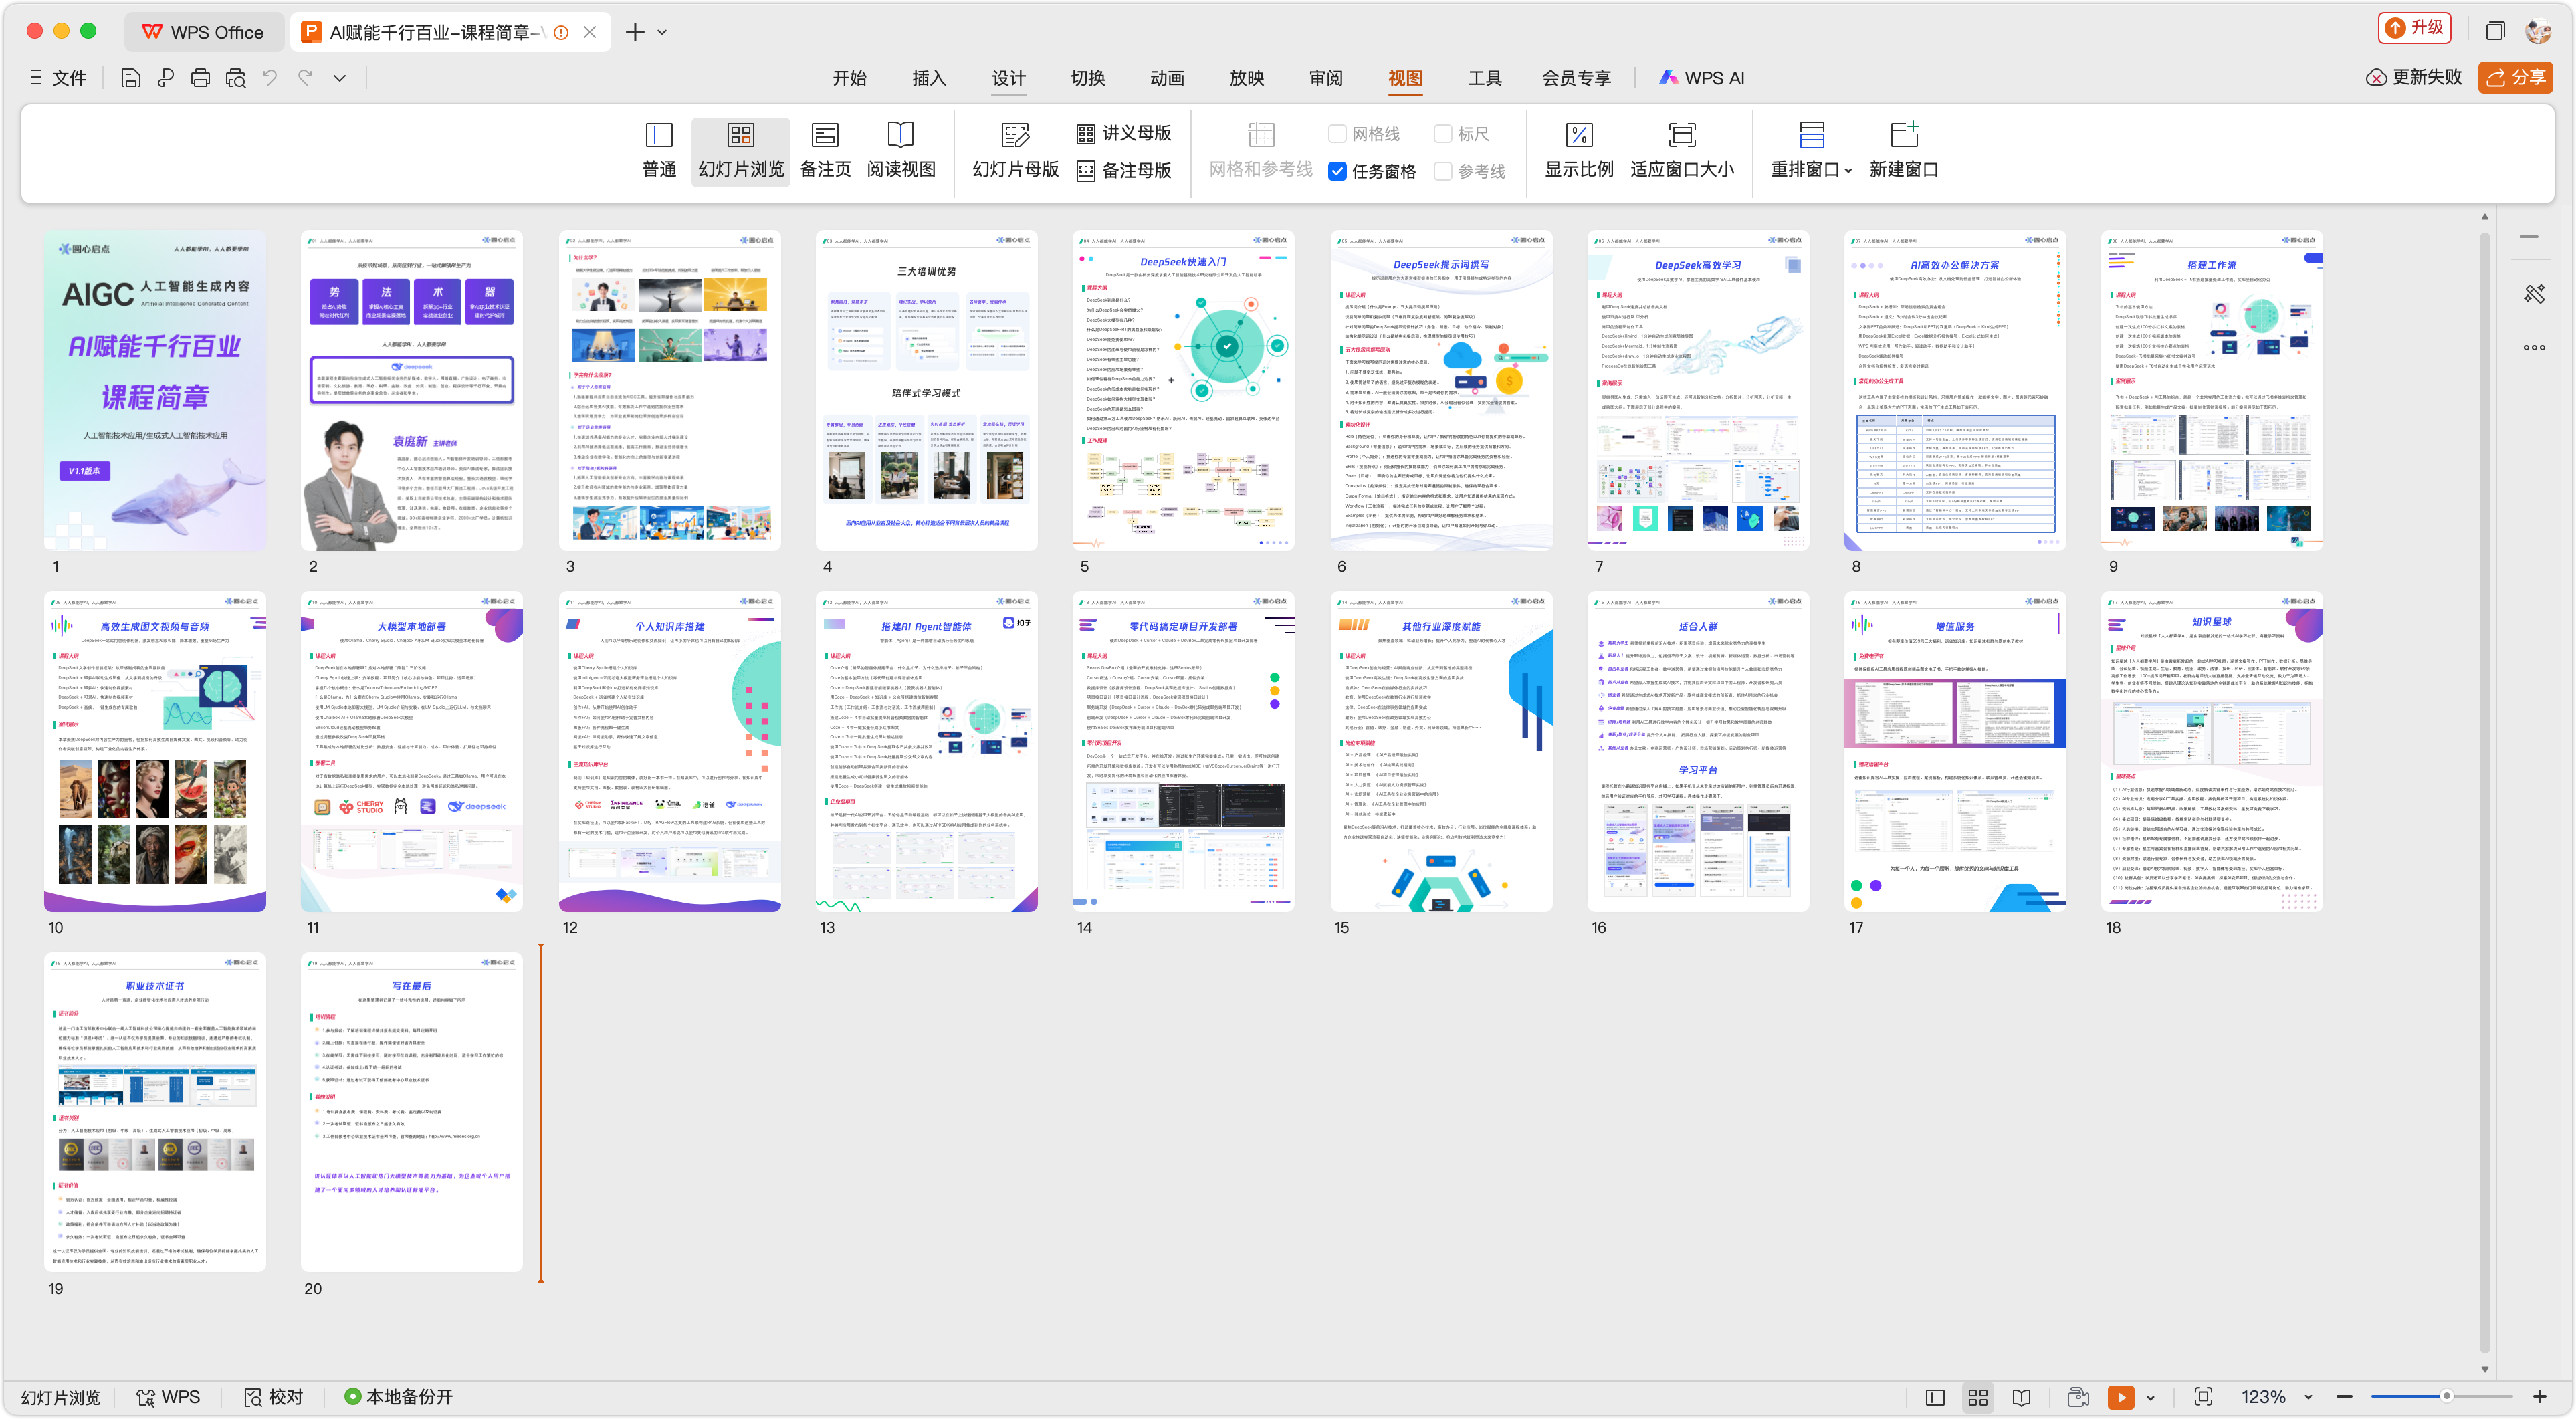2576x1419 pixels.
Task: Uncheck the Task Pane checkbox (任务窗格)
Action: coord(1337,171)
